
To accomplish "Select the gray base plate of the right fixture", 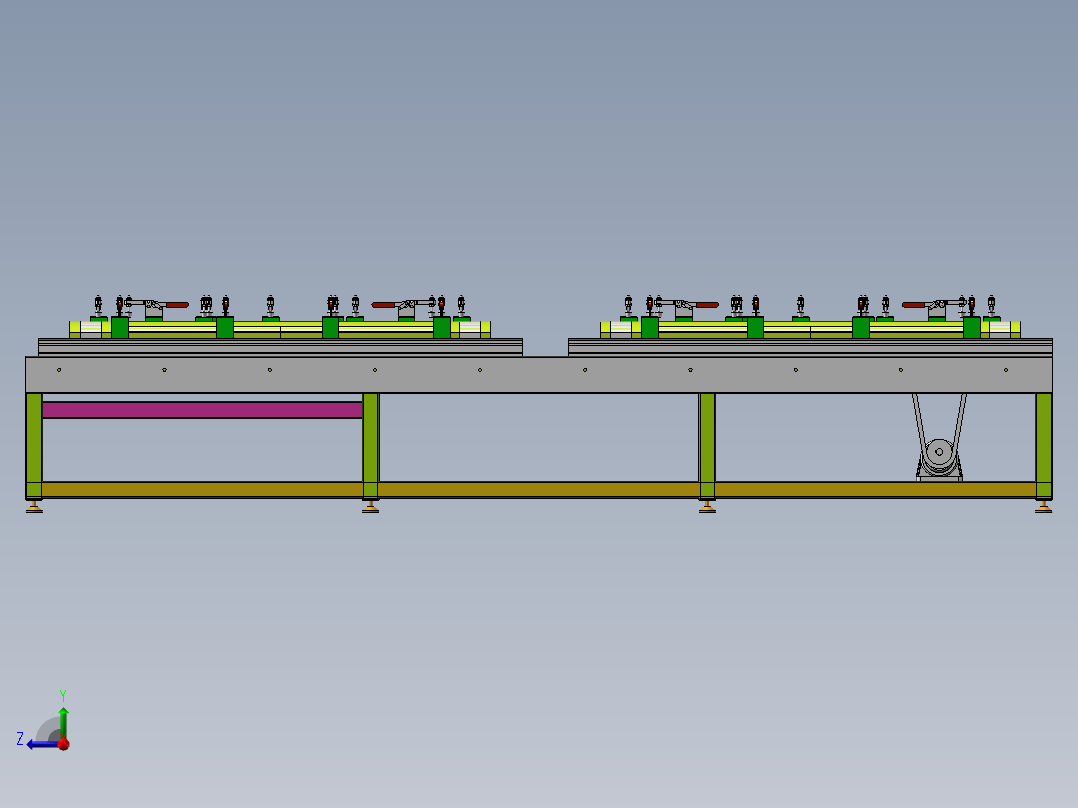I will 811,349.
